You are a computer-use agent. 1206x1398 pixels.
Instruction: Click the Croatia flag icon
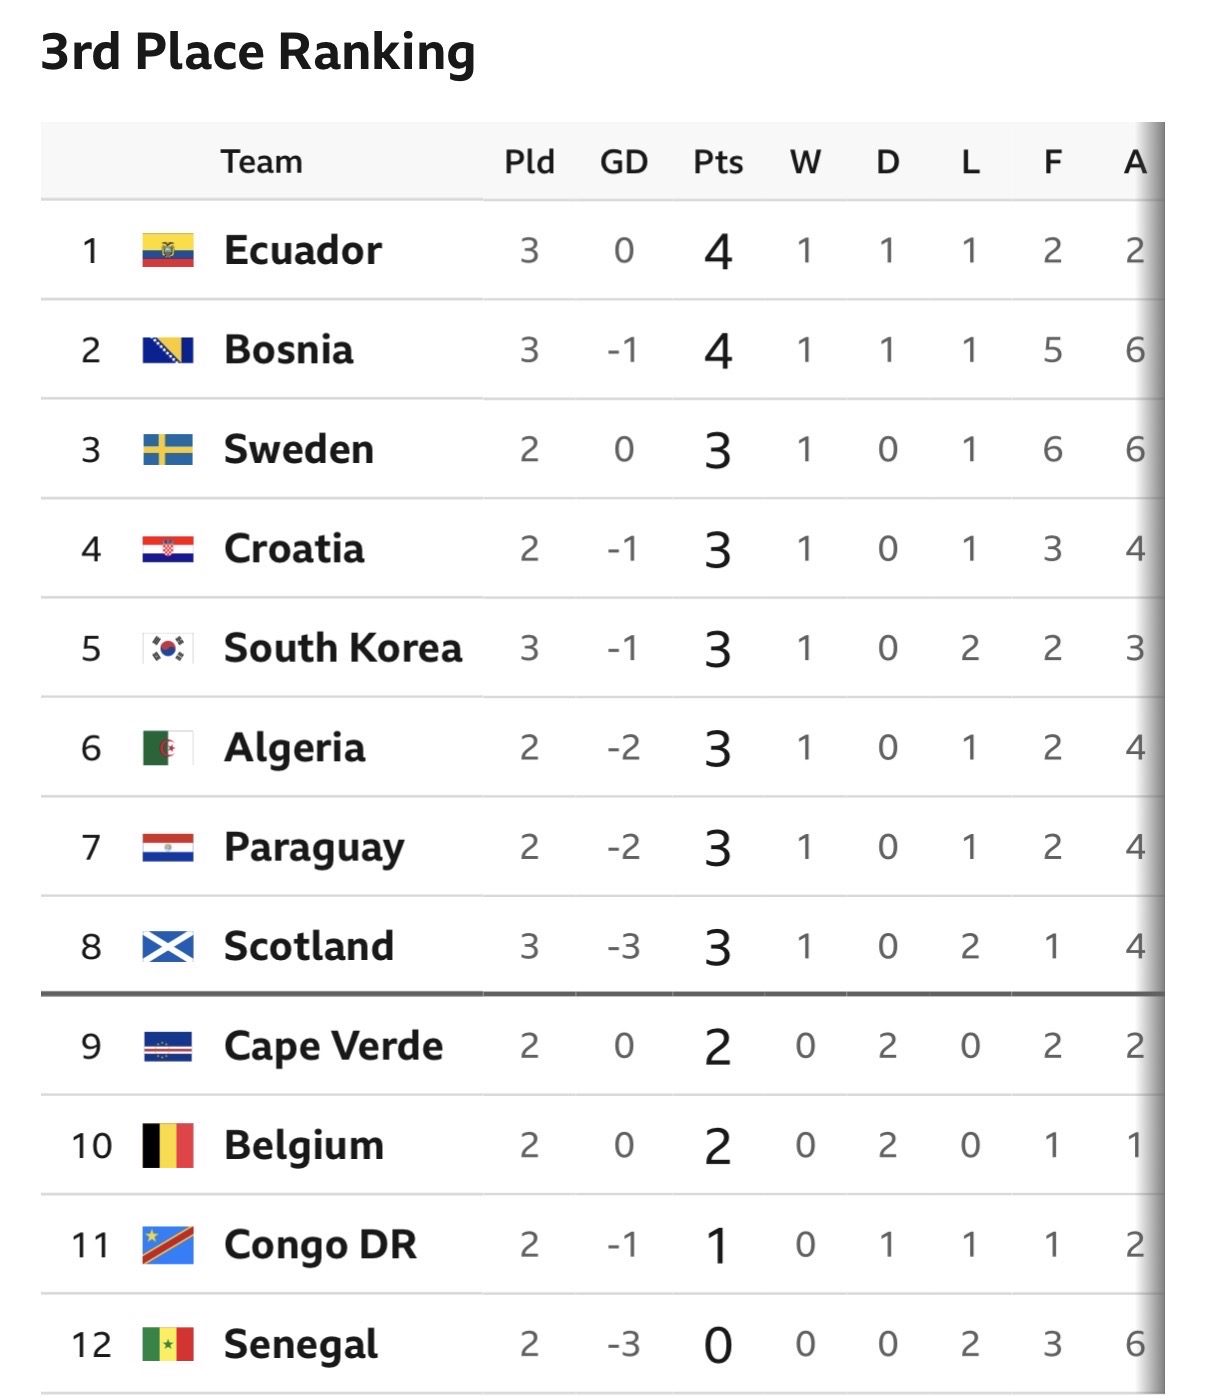click(168, 549)
